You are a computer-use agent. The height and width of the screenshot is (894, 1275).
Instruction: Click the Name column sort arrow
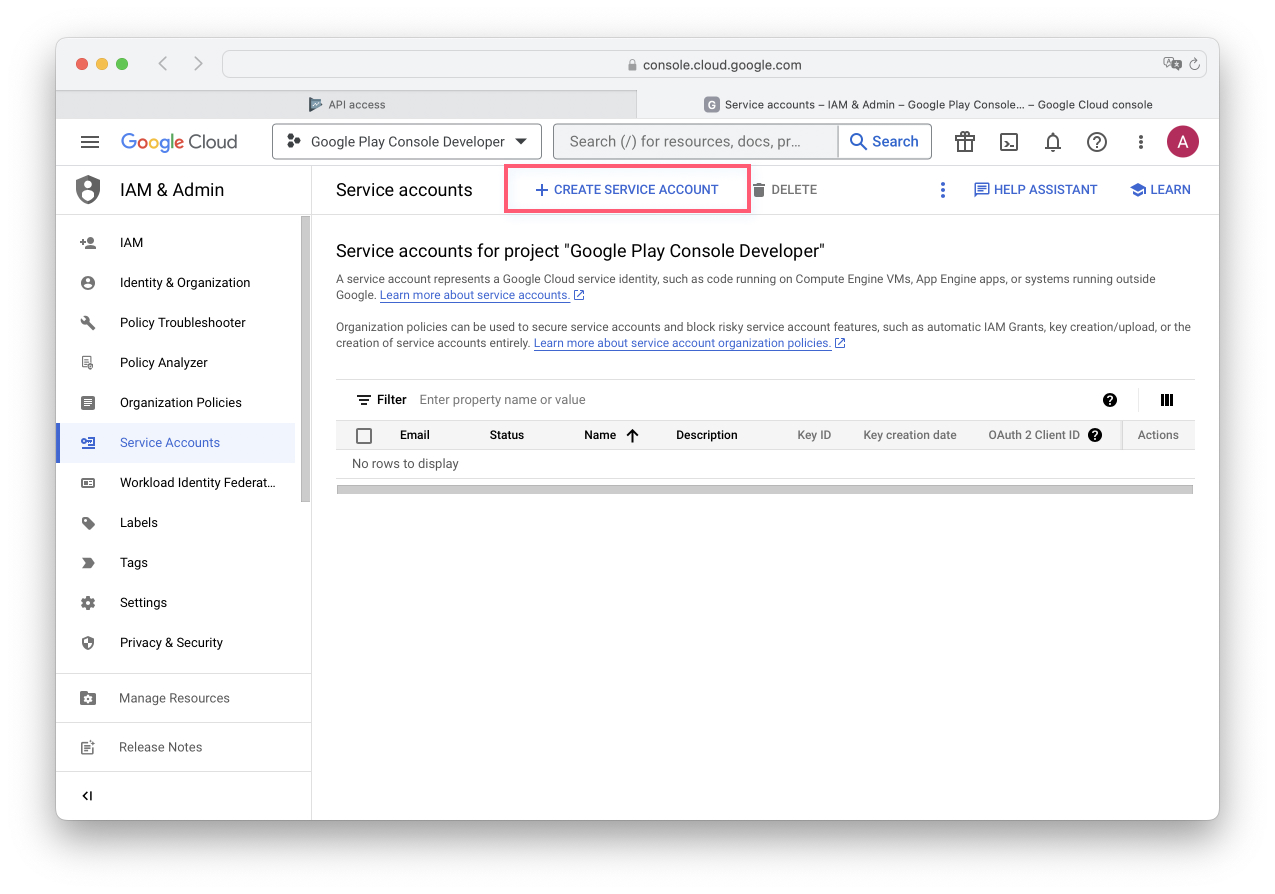coord(632,435)
